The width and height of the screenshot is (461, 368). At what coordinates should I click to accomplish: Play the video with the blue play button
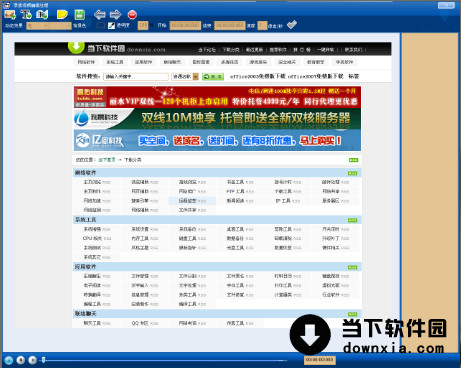[9, 360]
